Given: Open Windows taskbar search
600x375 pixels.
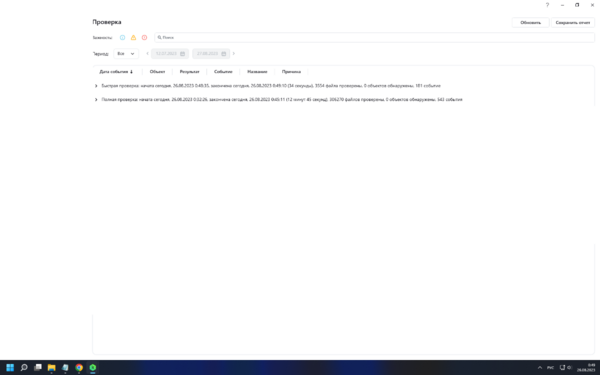Looking at the screenshot, I should coord(24,367).
